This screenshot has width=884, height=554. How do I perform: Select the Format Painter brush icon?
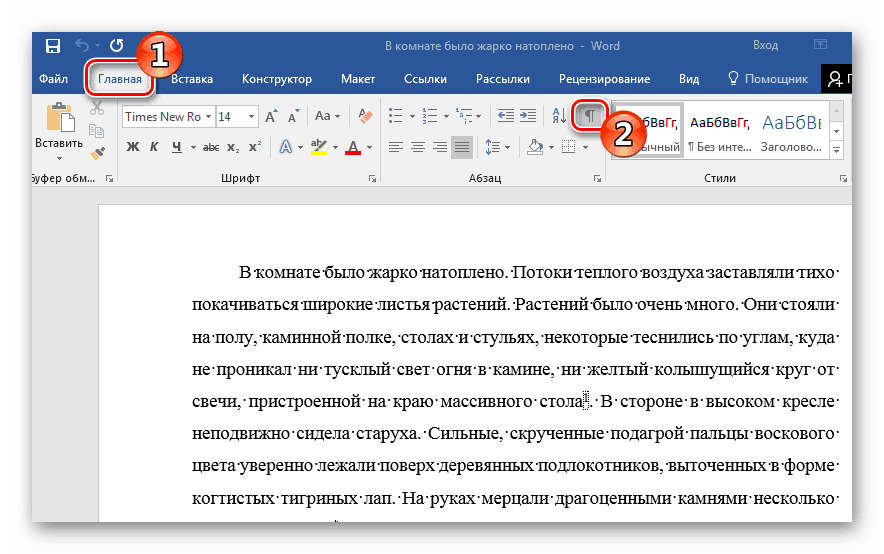(x=97, y=154)
